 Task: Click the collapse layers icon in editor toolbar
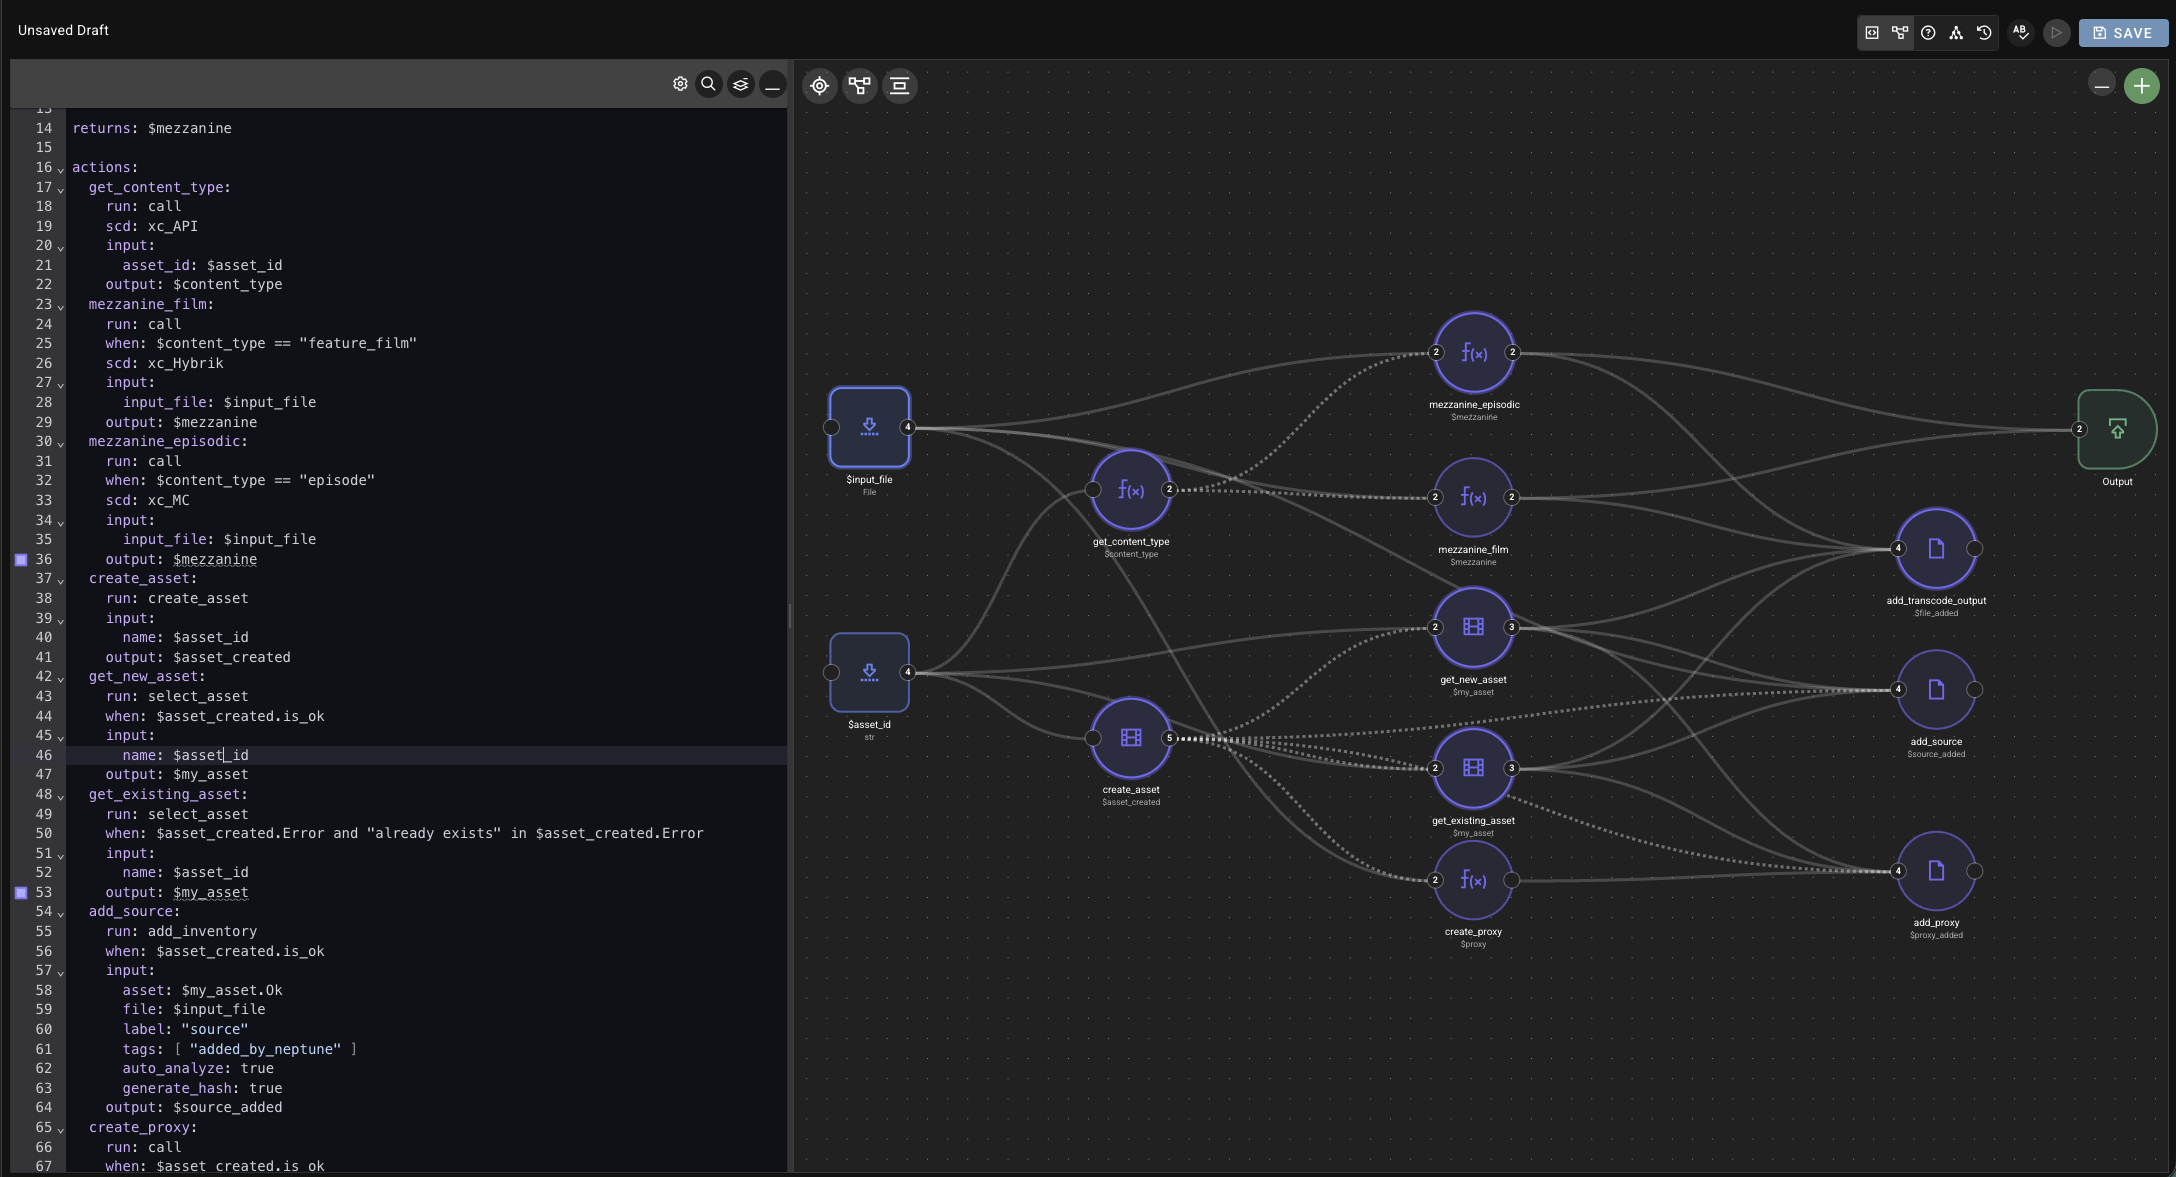(x=740, y=84)
